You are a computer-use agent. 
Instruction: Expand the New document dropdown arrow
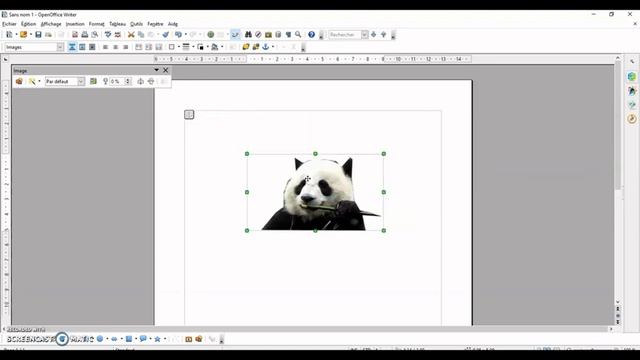pyautogui.click(x=16, y=35)
